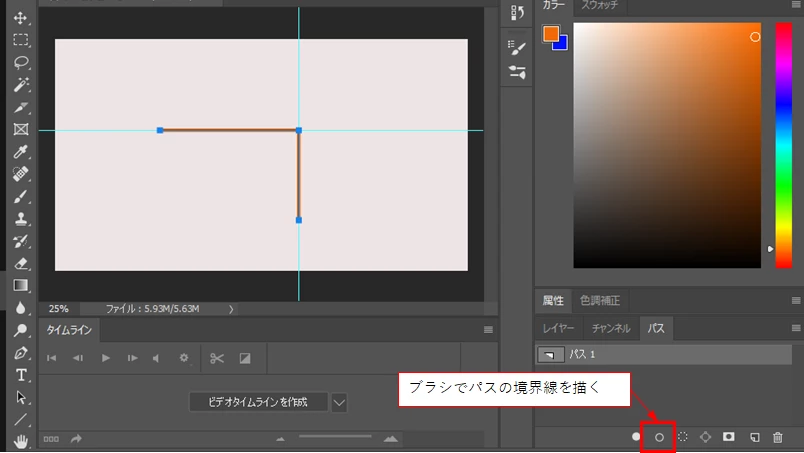Load path as a selection
The image size is (804, 453).
[682, 437]
